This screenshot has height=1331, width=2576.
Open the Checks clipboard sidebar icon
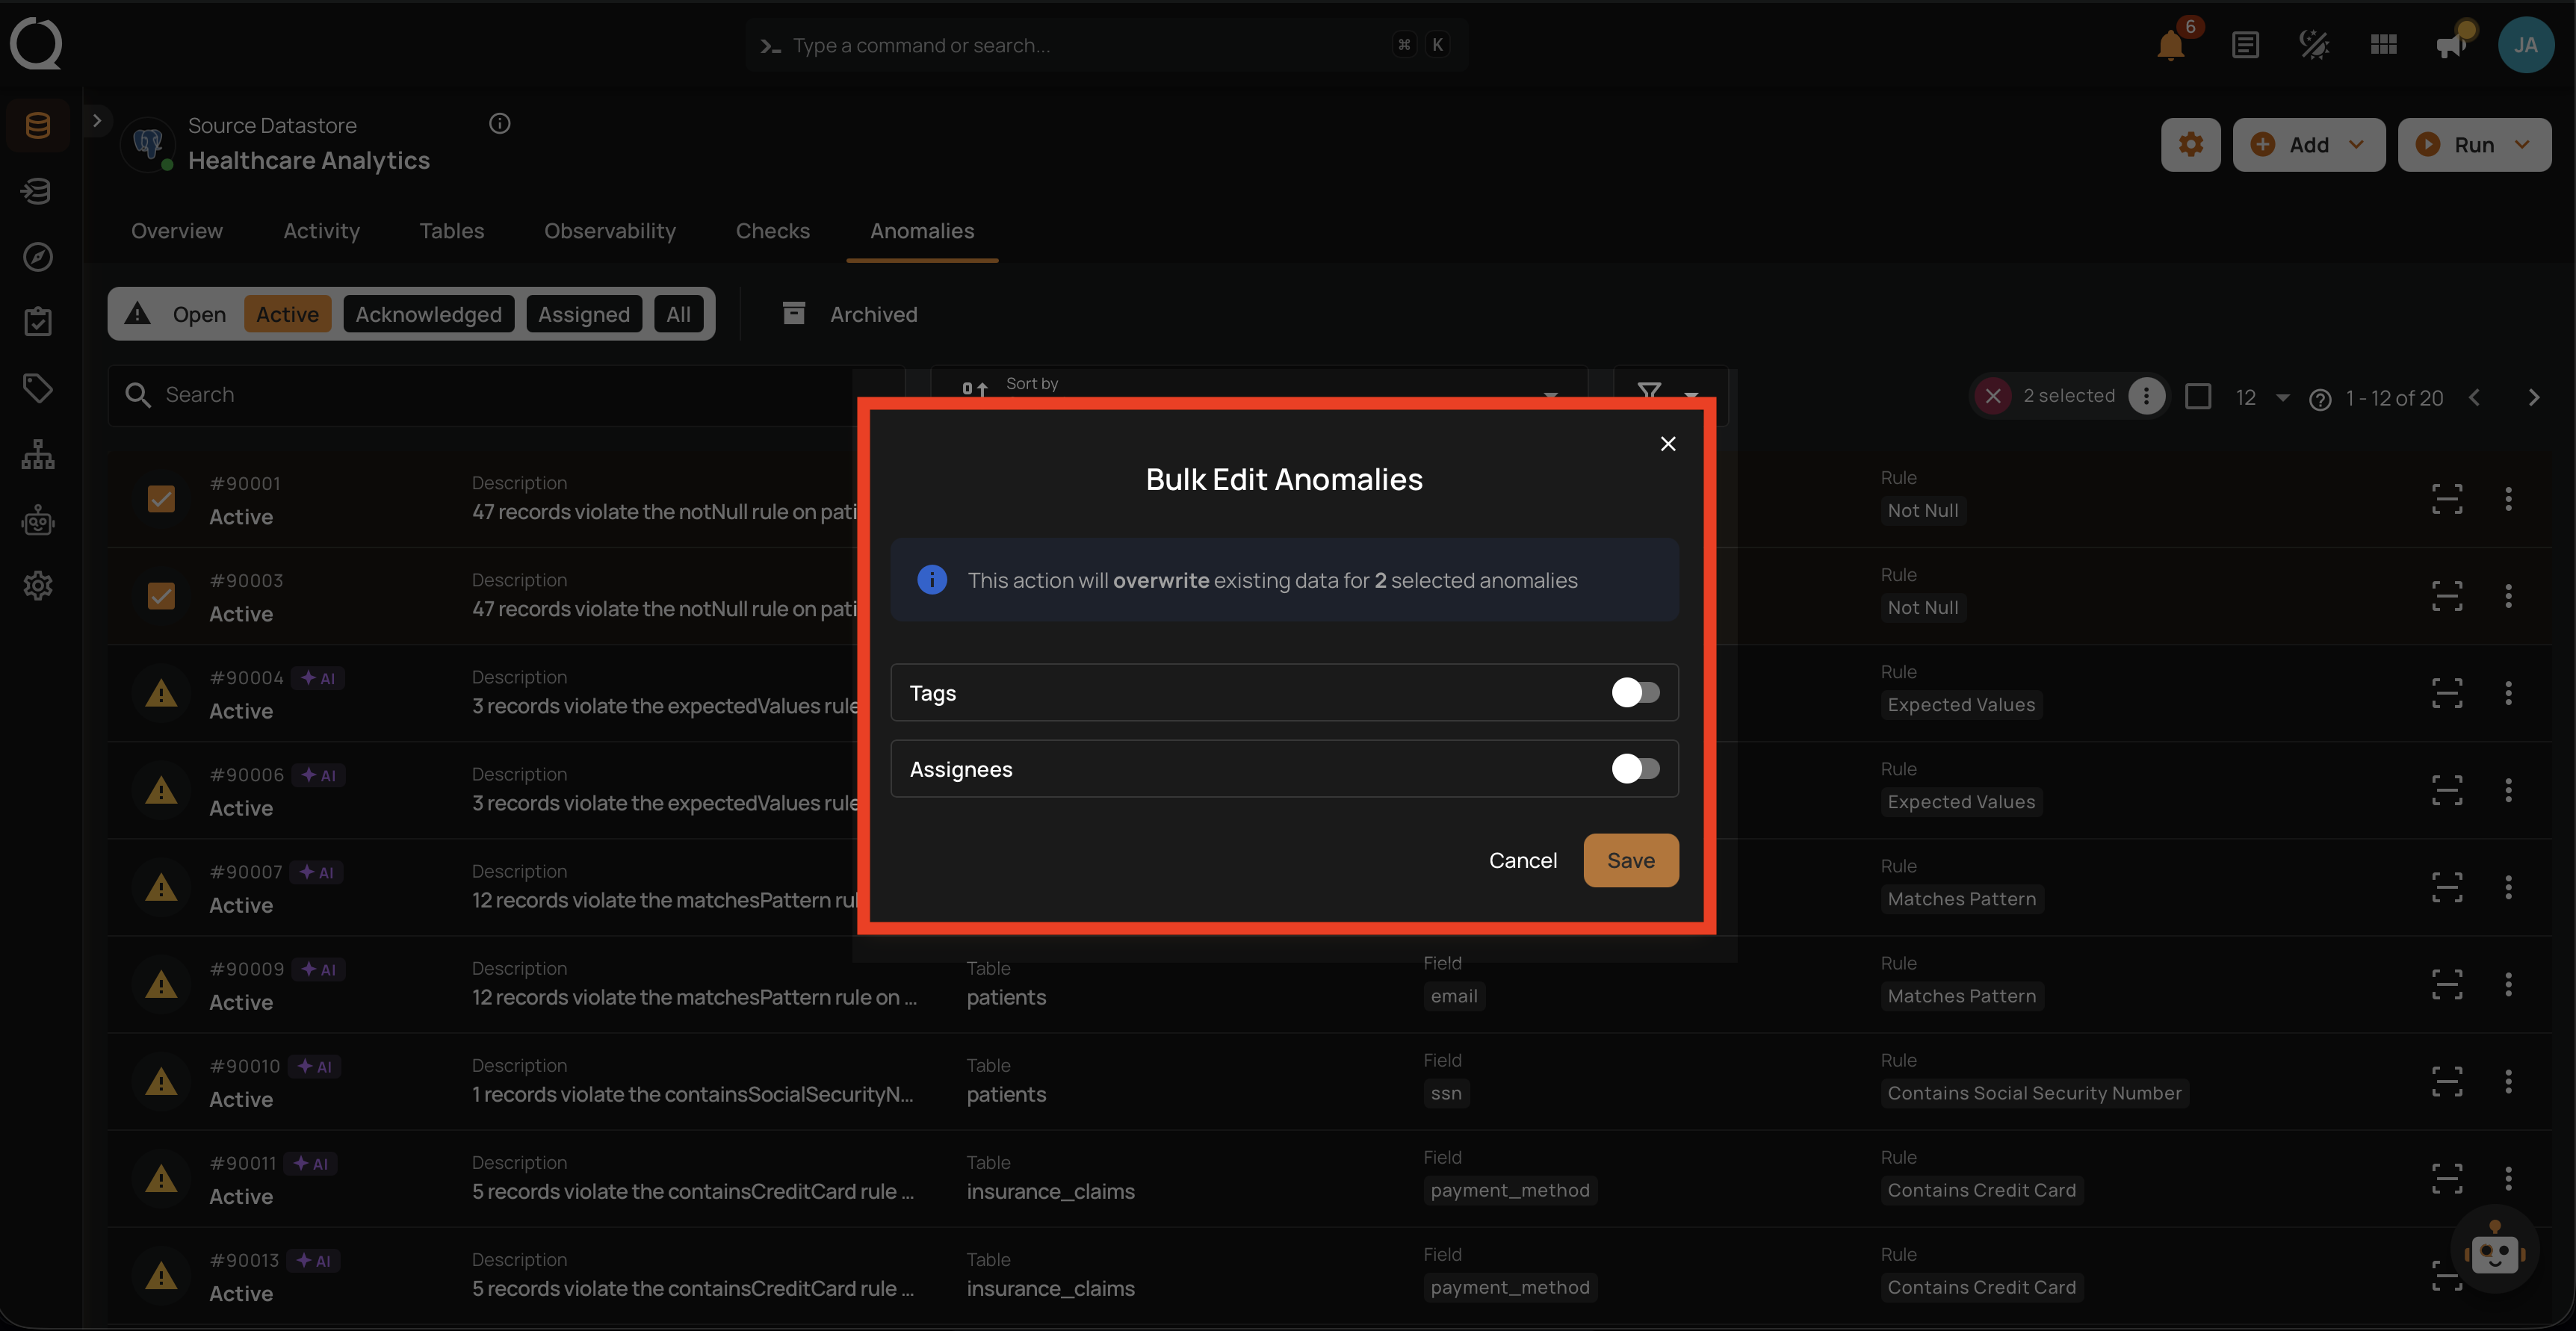37,322
